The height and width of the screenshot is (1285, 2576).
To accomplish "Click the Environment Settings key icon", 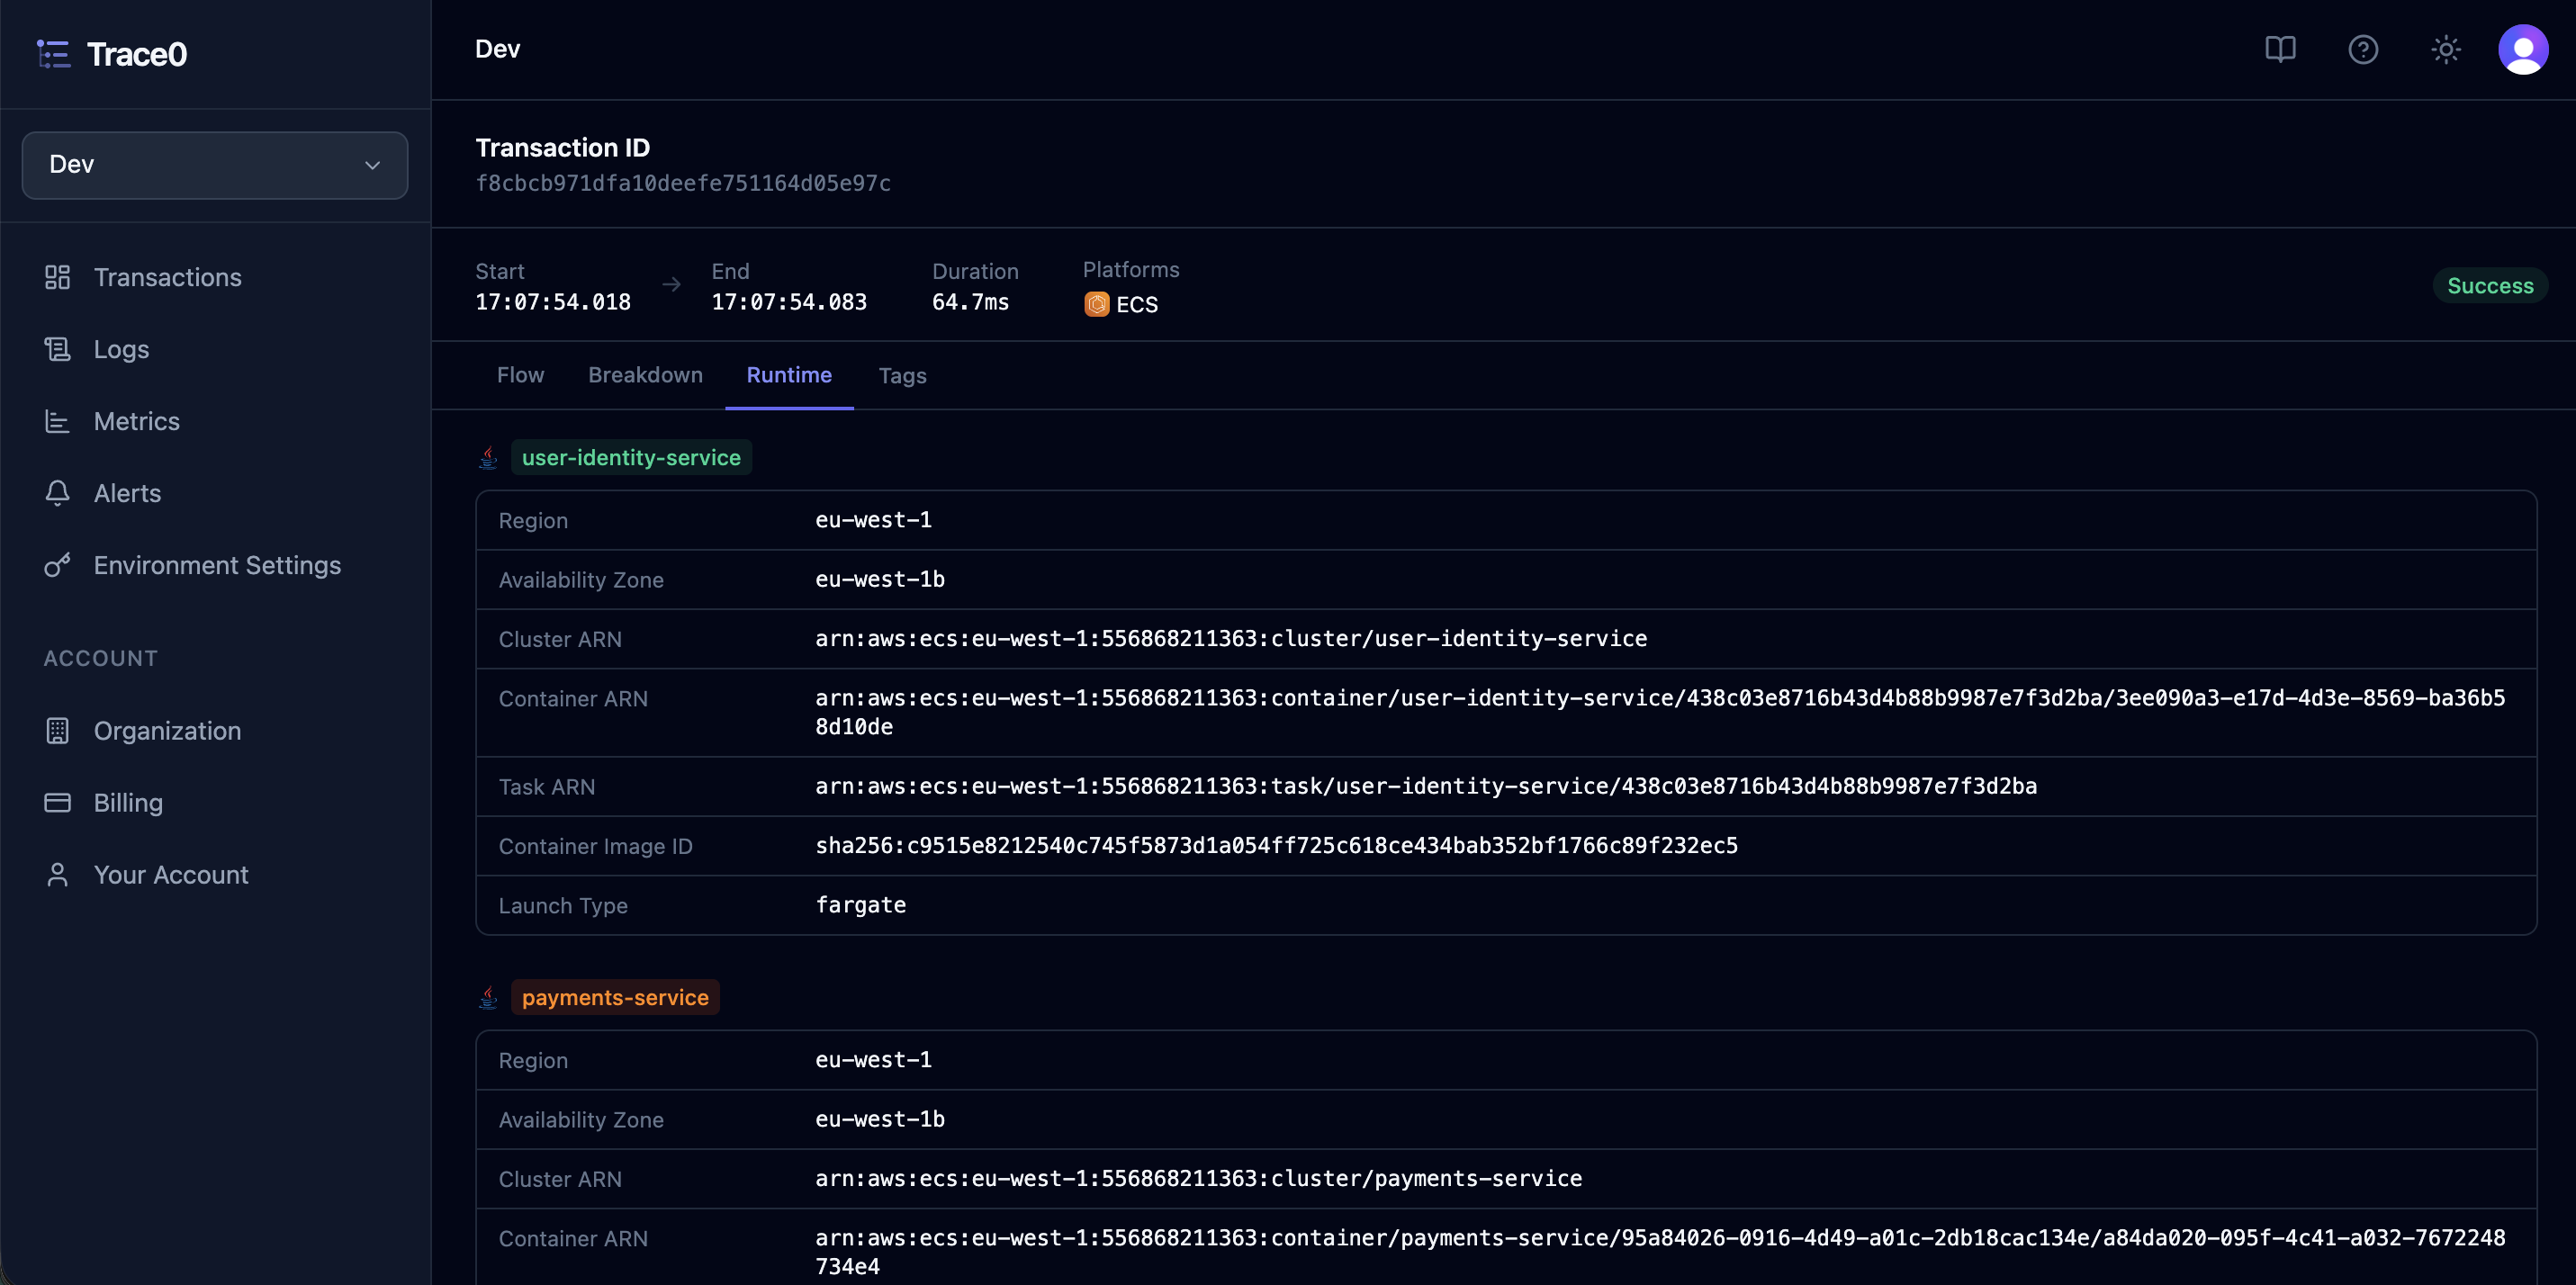I will point(58,565).
